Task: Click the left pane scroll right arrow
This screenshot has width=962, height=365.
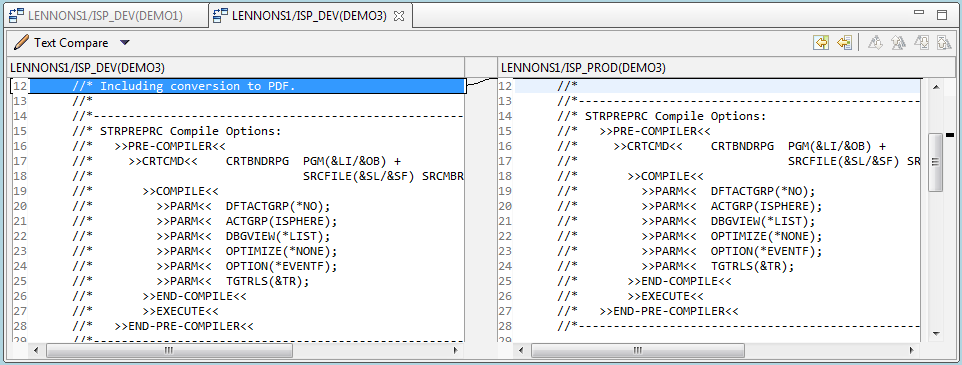Action: [456, 350]
